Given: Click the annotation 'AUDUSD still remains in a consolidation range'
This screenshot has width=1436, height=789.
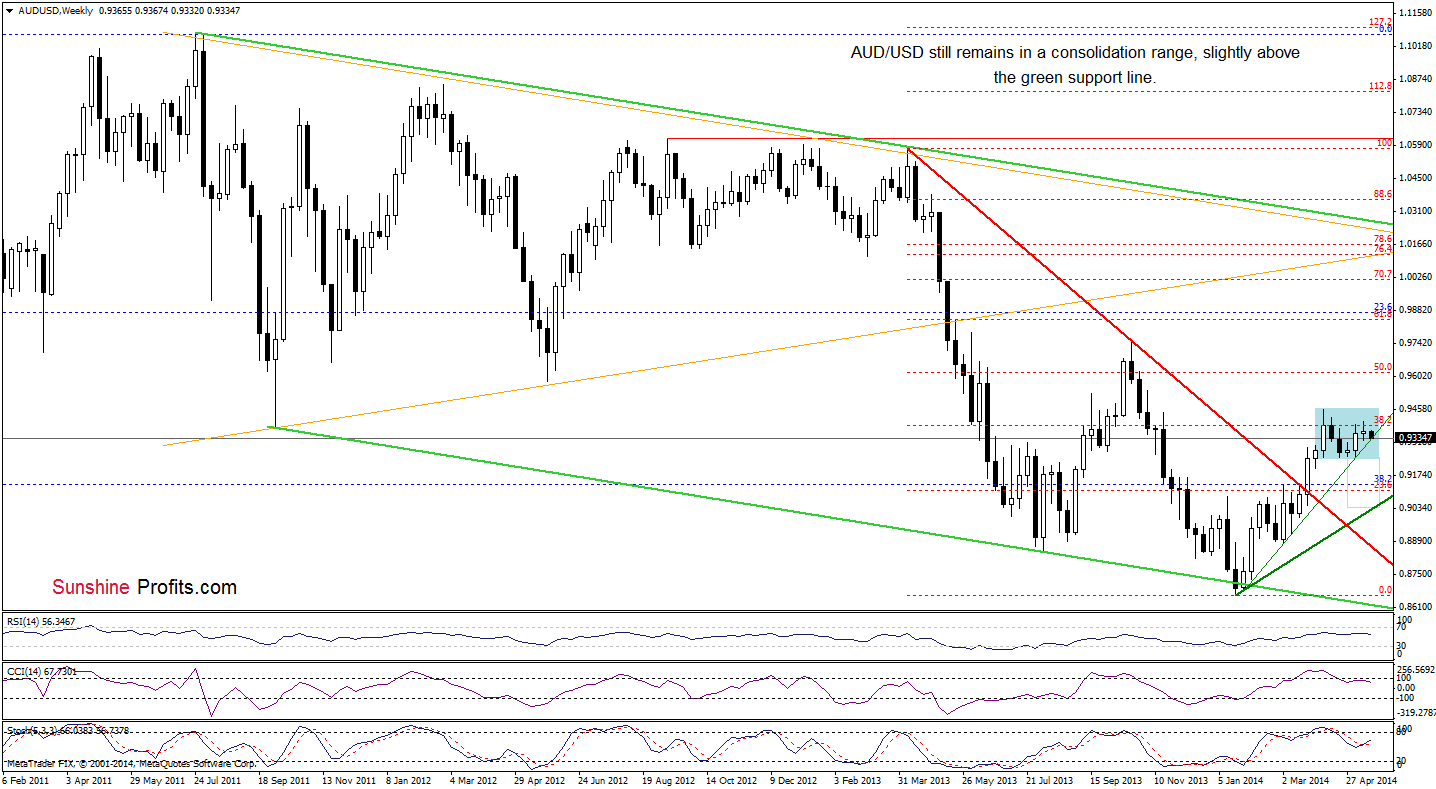Looking at the screenshot, I should click(1075, 52).
